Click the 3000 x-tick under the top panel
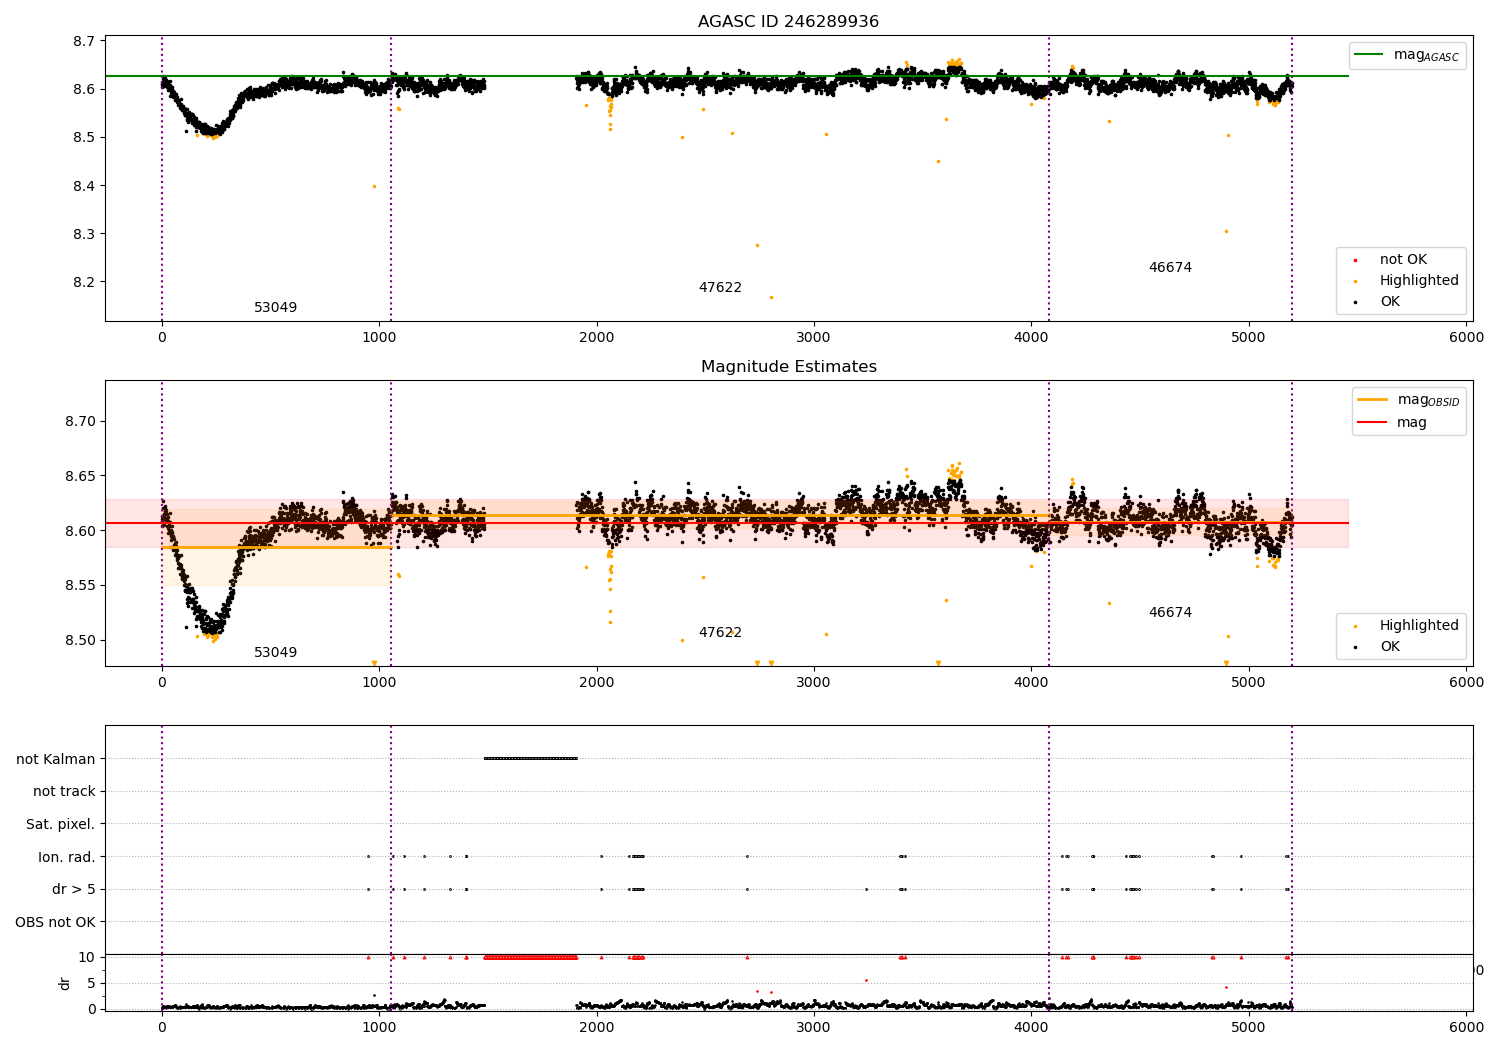 coord(814,338)
